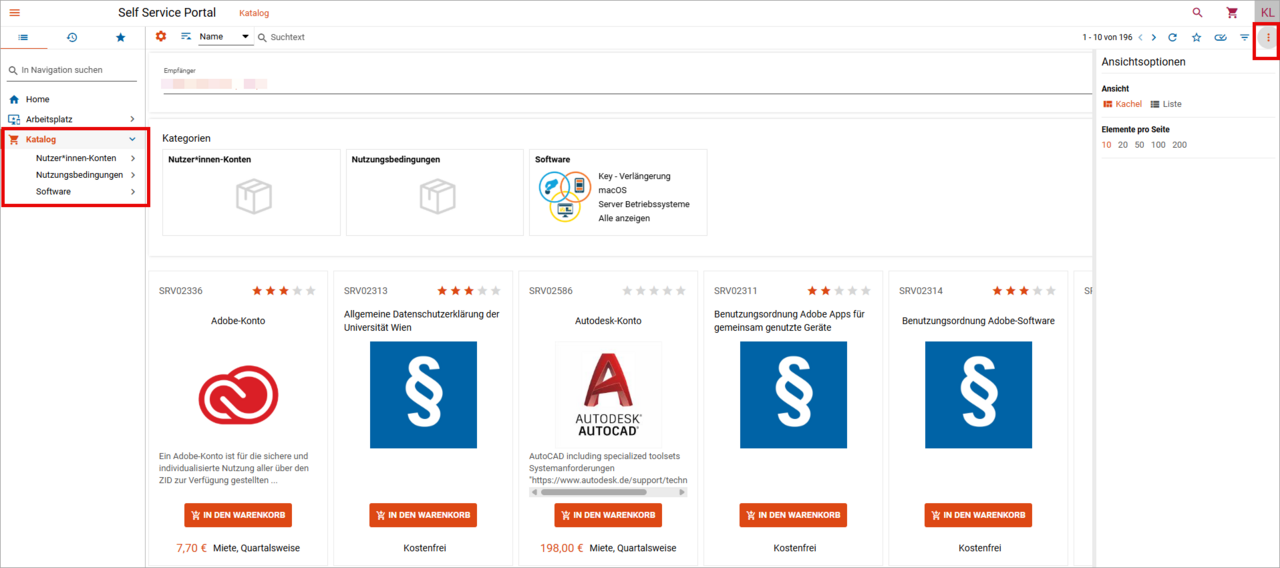
Task: Open the three-dot view options menu
Action: coord(1268,37)
